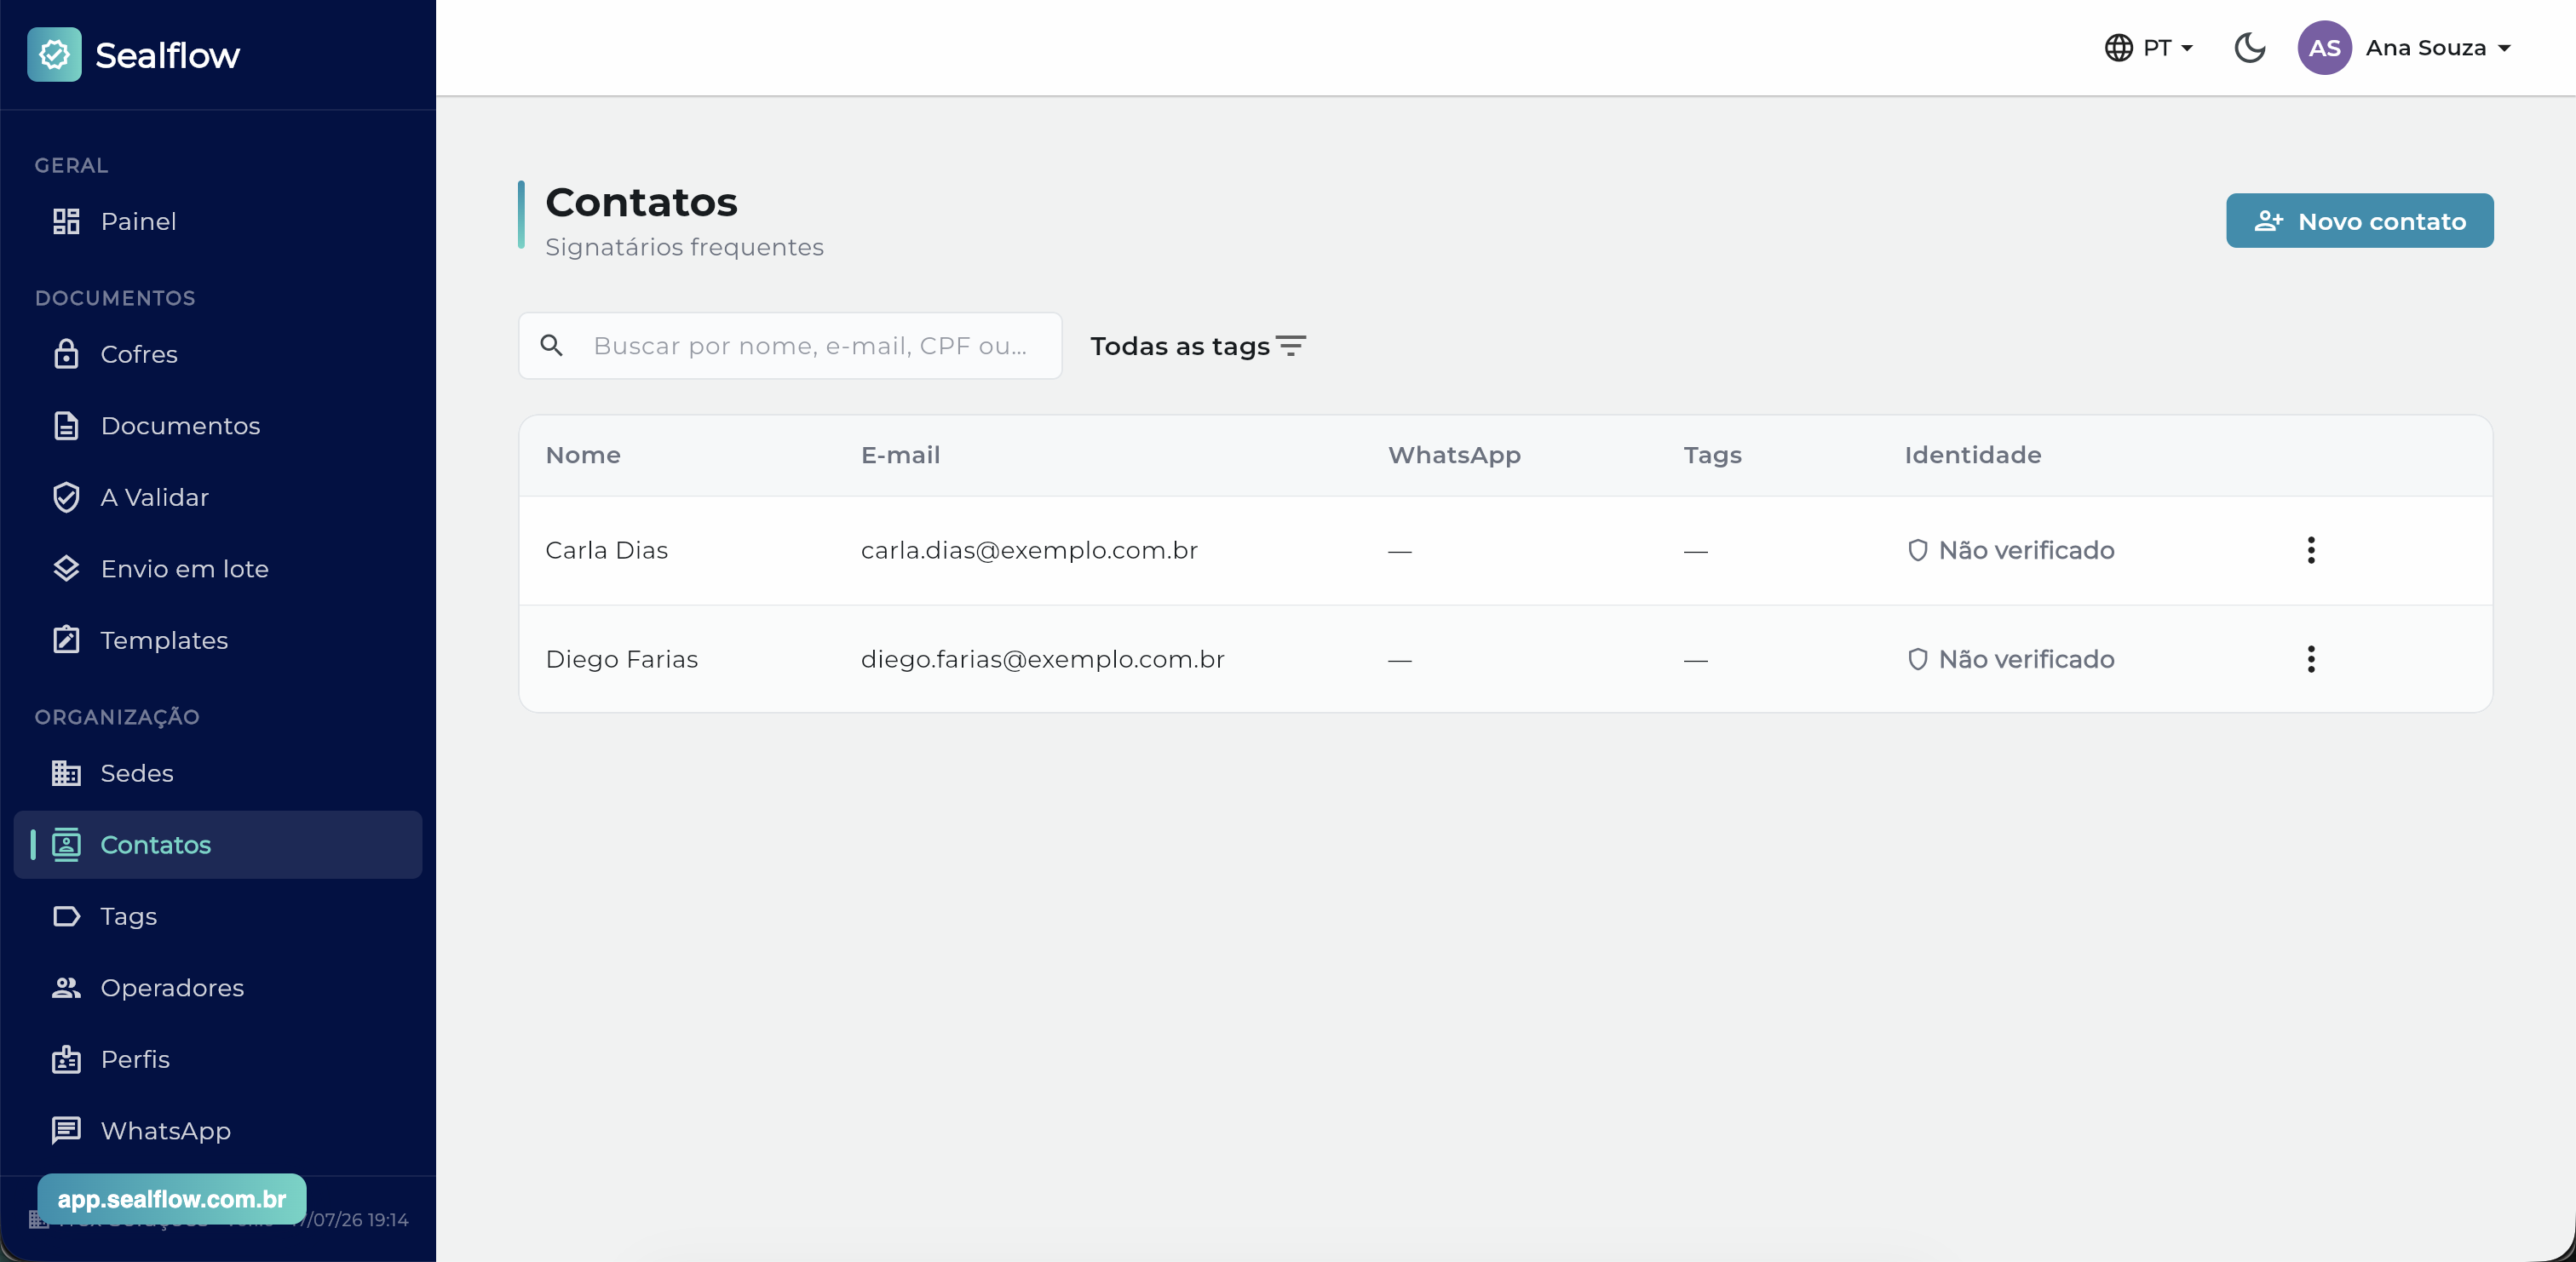Click the AS user avatar
The image size is (2576, 1262).
click(x=2323, y=48)
